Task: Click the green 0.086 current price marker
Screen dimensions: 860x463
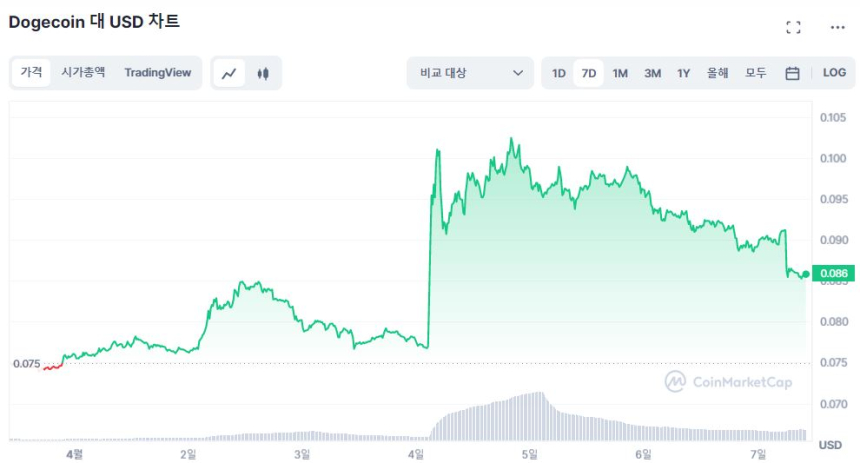Action: (x=832, y=273)
